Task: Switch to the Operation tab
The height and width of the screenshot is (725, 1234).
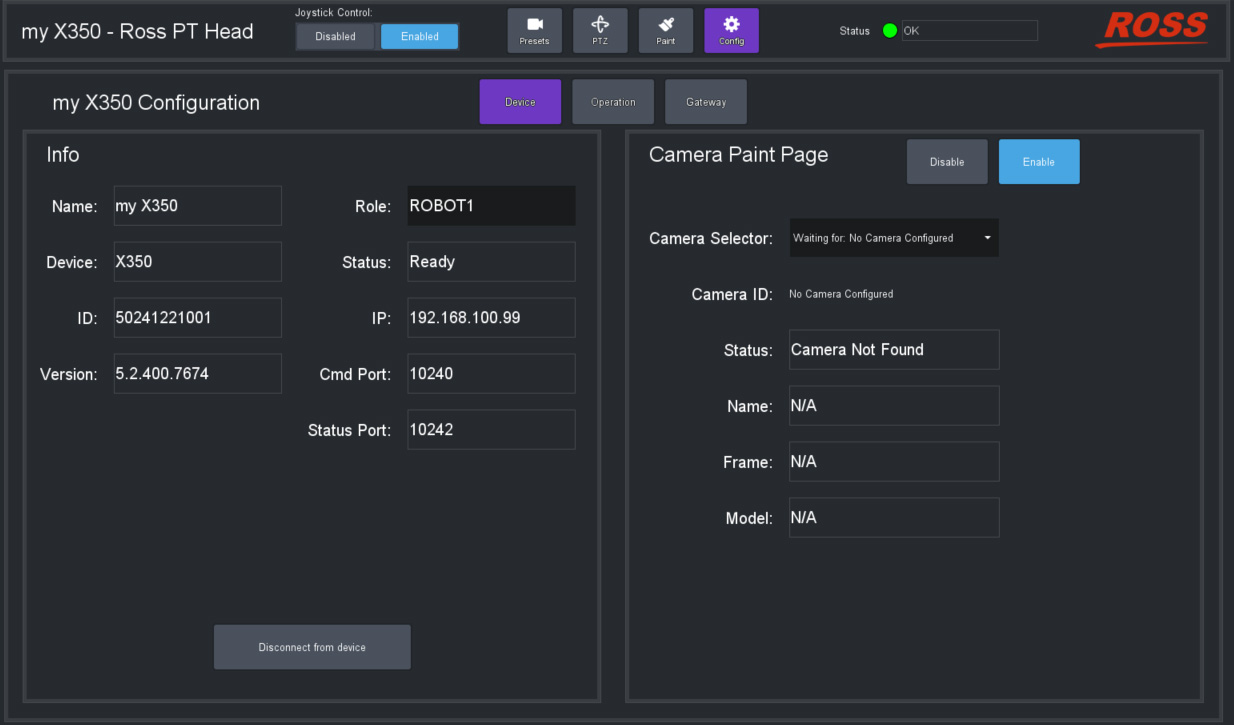Action: (613, 102)
